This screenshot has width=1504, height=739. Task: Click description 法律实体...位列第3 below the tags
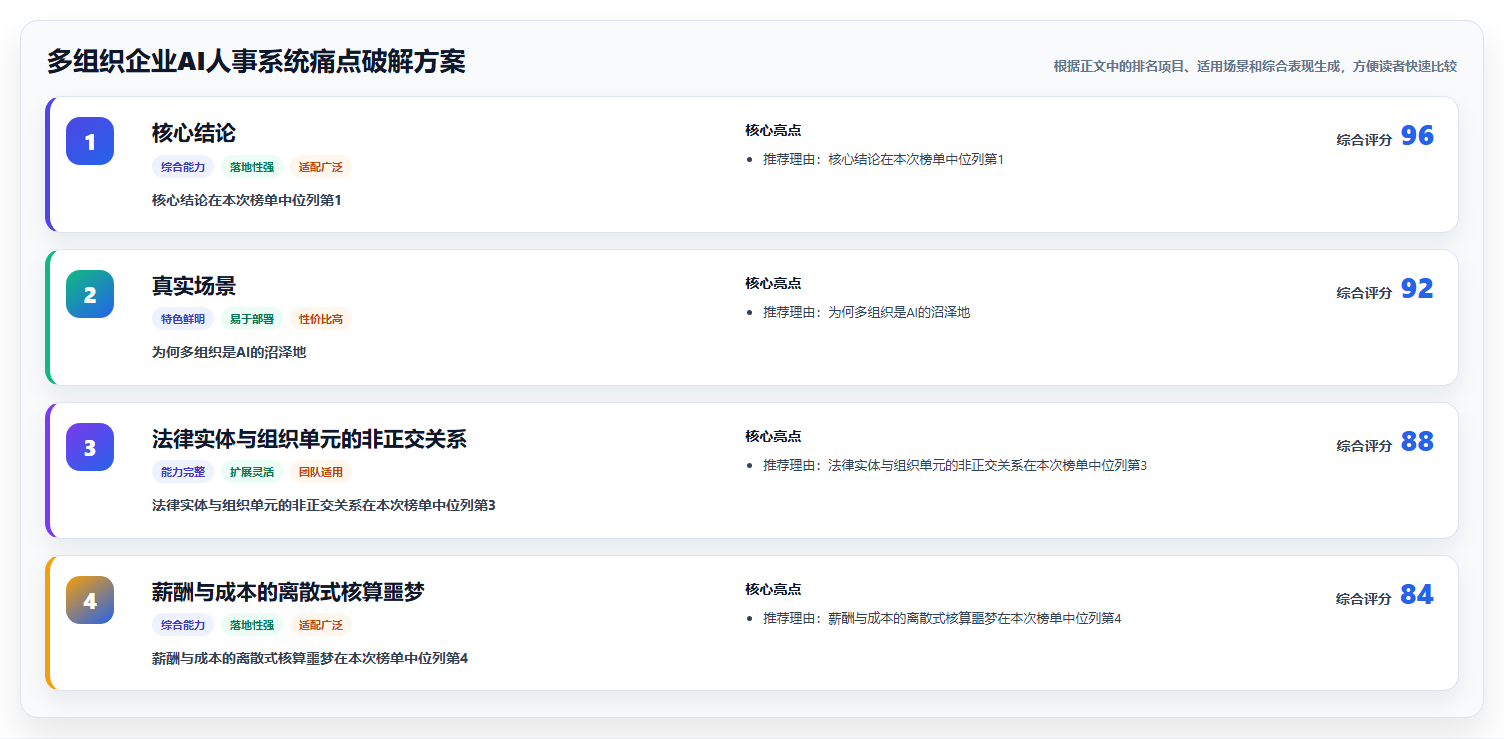[324, 506]
